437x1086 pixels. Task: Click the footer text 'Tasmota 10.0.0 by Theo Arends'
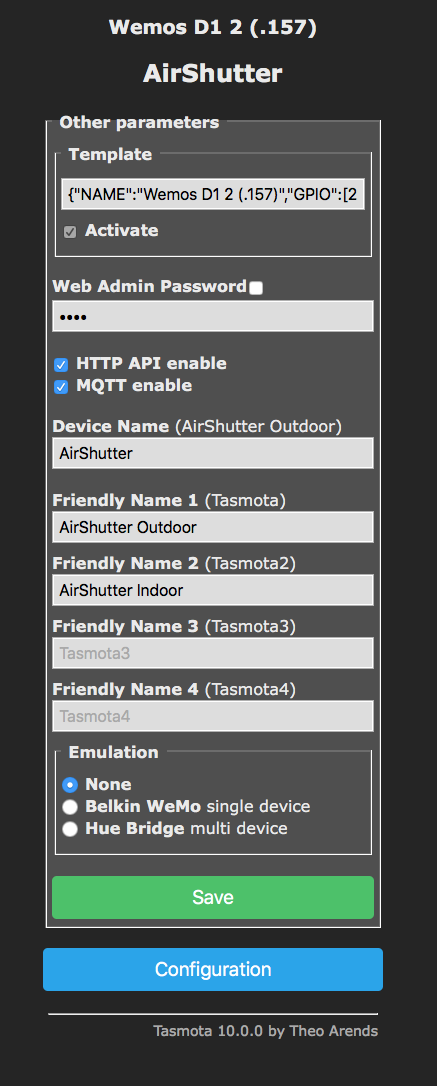point(265,1031)
